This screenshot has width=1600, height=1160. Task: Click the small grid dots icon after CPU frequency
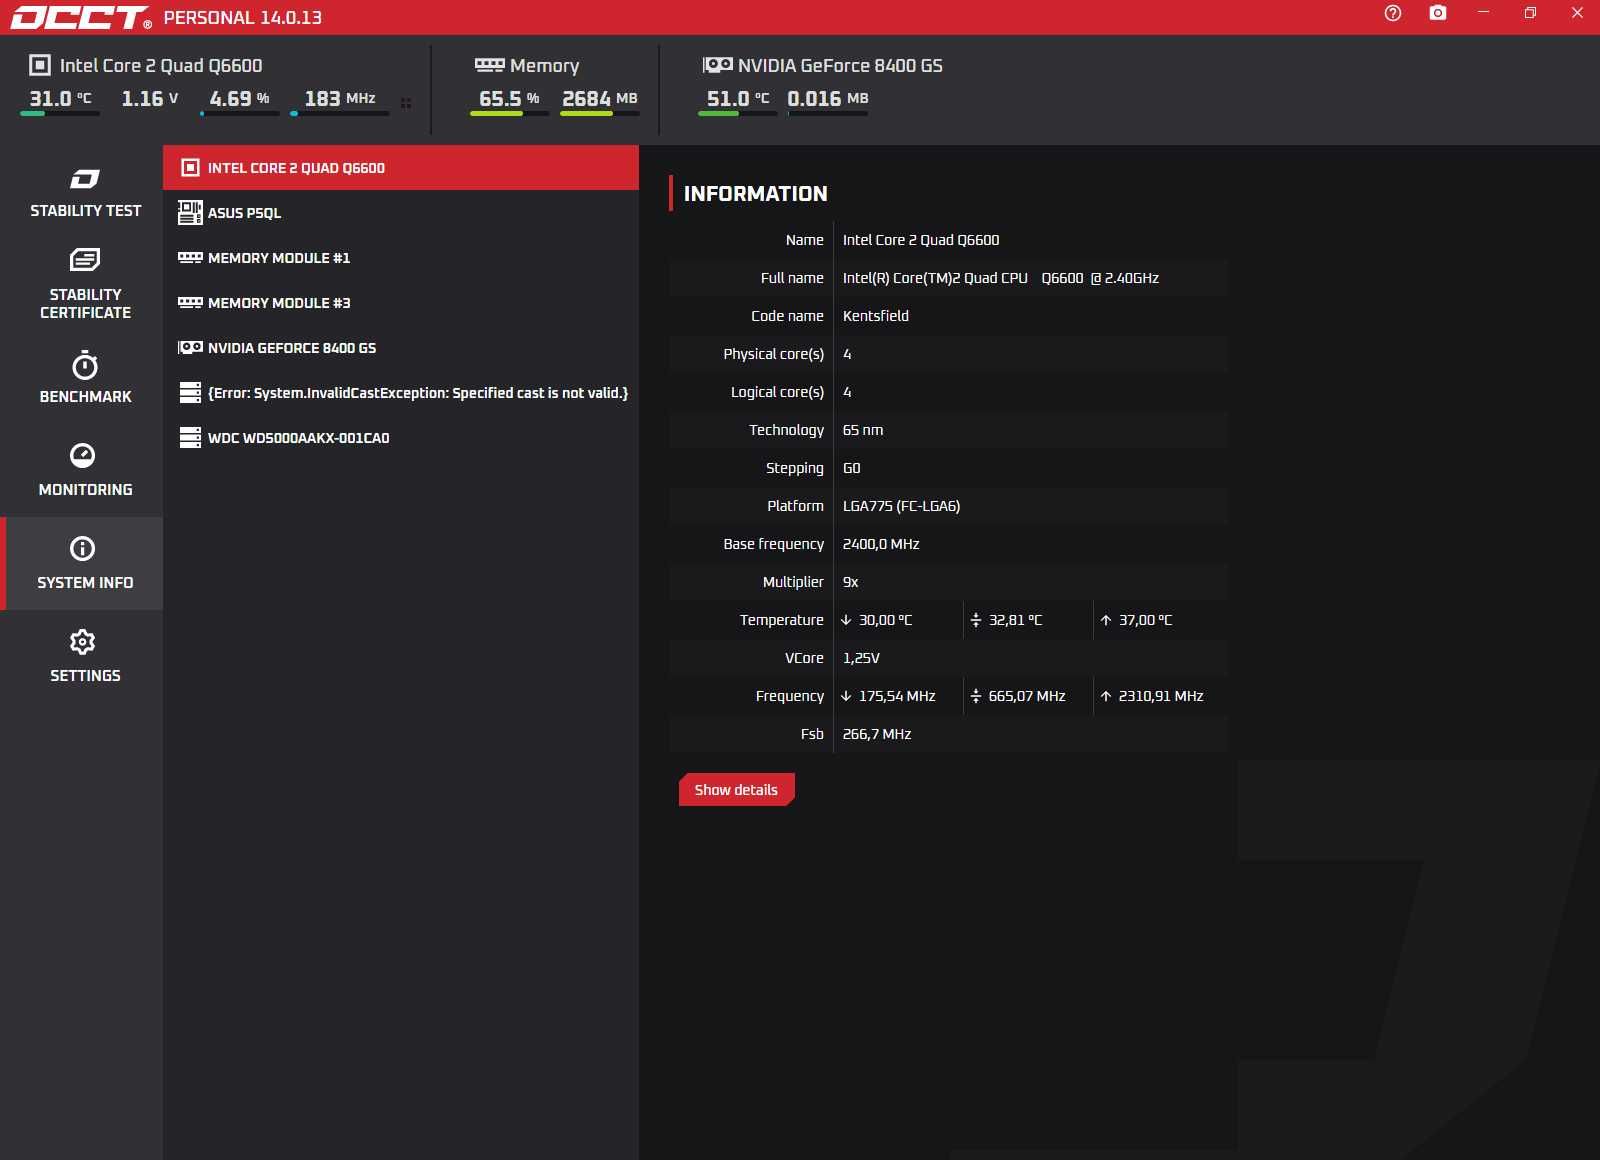click(x=406, y=103)
